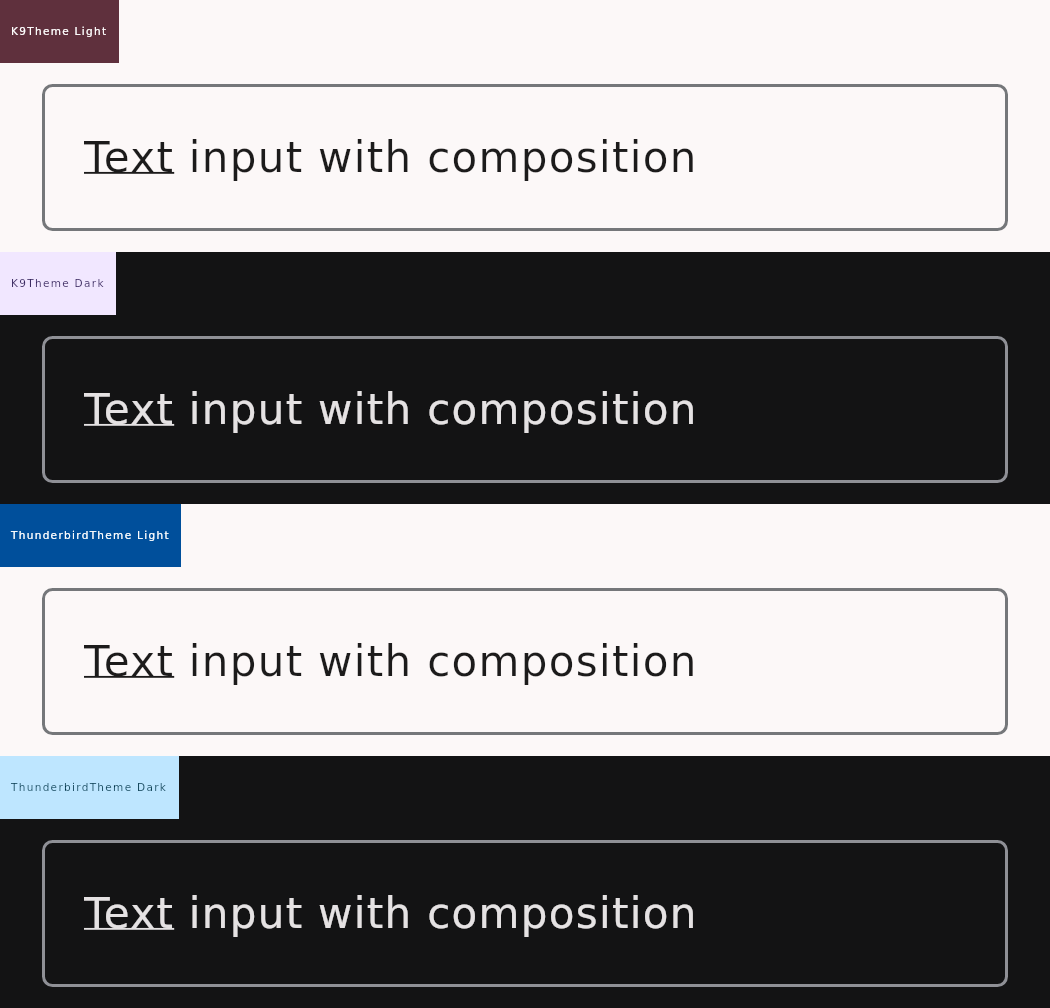Viewport: 1050px width, 1008px height.
Task: Click the K9Theme Light label
Action: [59, 31]
